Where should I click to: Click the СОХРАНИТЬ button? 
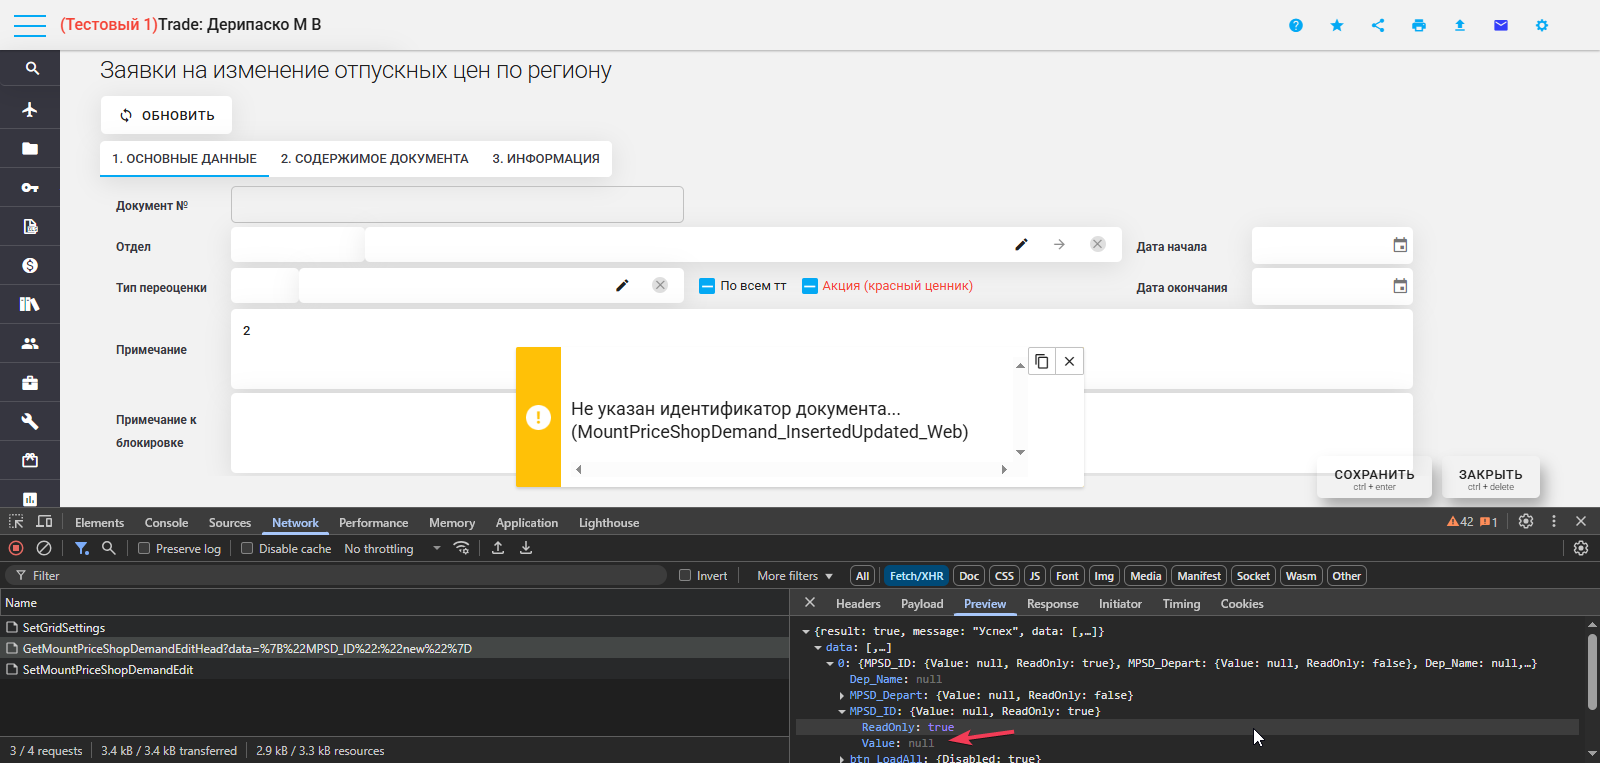coord(1374,478)
